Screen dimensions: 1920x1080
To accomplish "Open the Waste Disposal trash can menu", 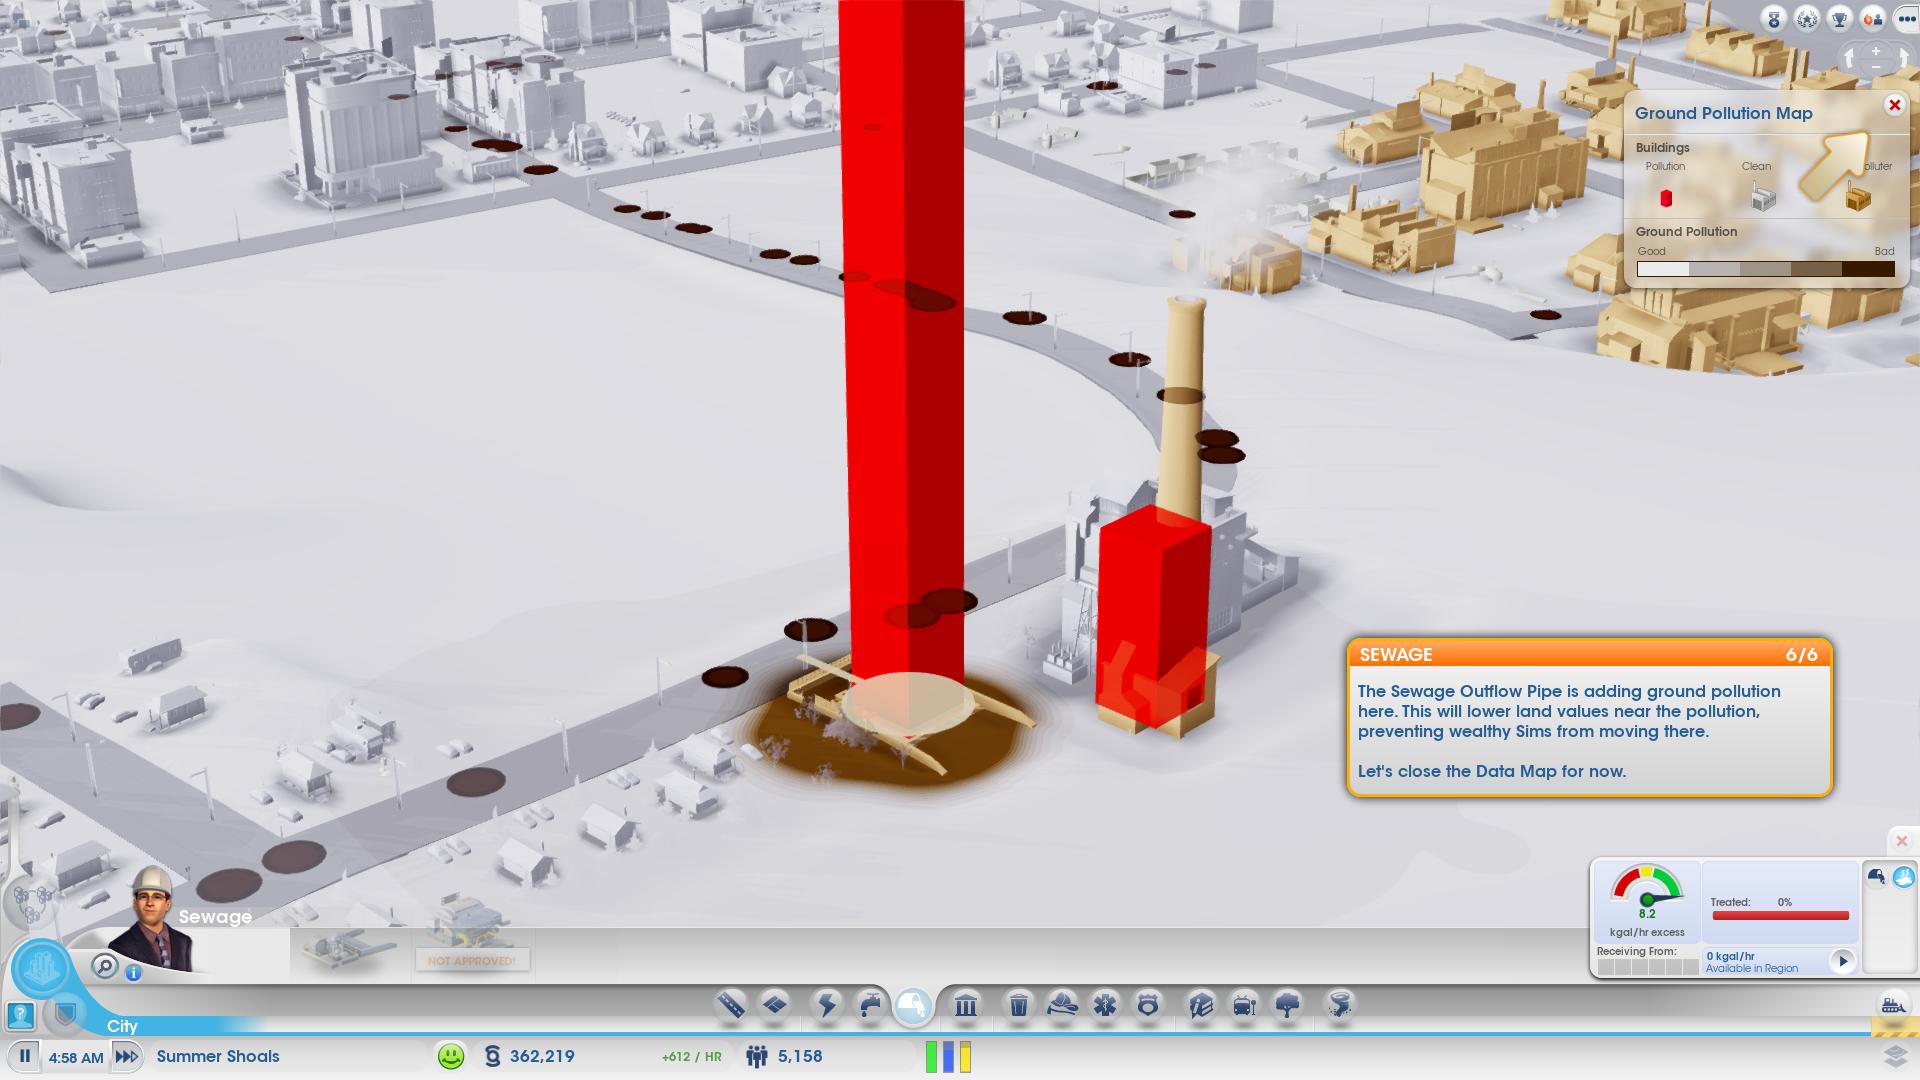I will (x=1018, y=1004).
